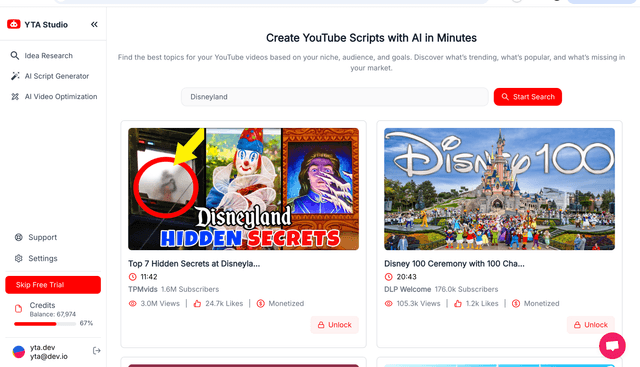Click title Disney 100 Ceremony with 100 Cha...
This screenshot has width=640, height=367.
(454, 264)
